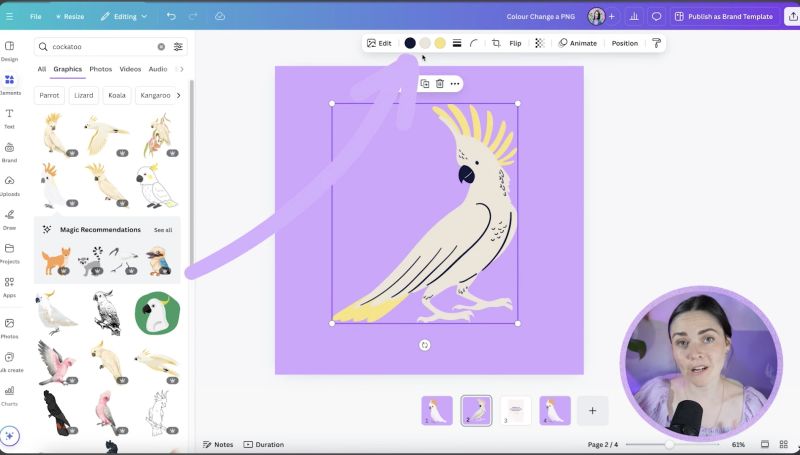Expand the Editing mode dropdown
This screenshot has height=455, width=800.
click(124, 16)
